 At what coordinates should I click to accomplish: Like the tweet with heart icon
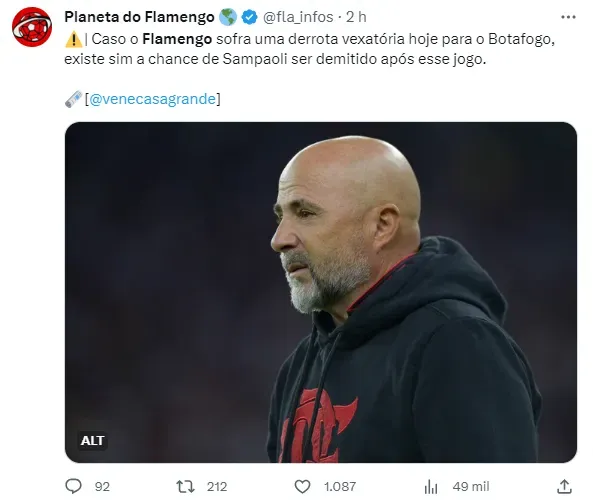pyautogui.click(x=302, y=486)
